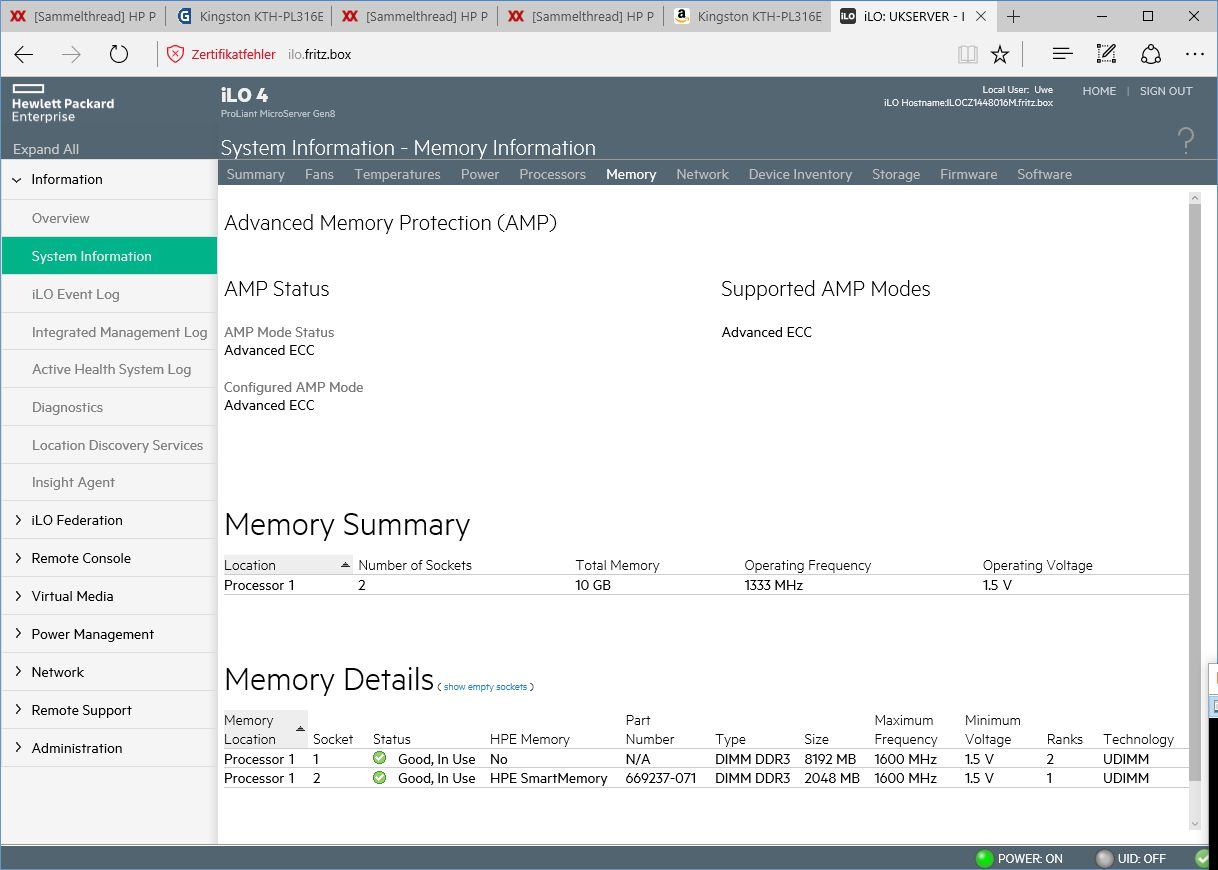
Task: Click the browser forward arrow
Action: [x=71, y=54]
